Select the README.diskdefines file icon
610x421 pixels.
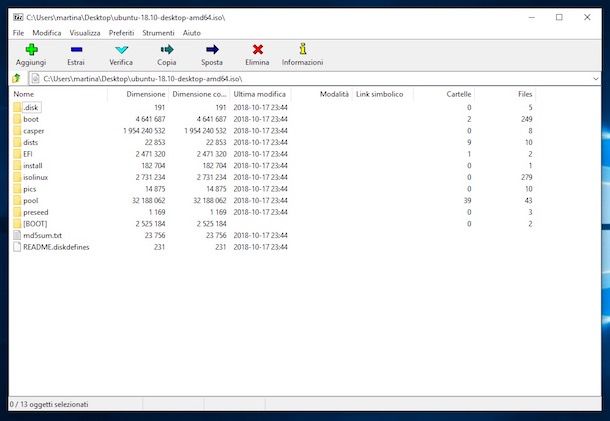[x=17, y=247]
